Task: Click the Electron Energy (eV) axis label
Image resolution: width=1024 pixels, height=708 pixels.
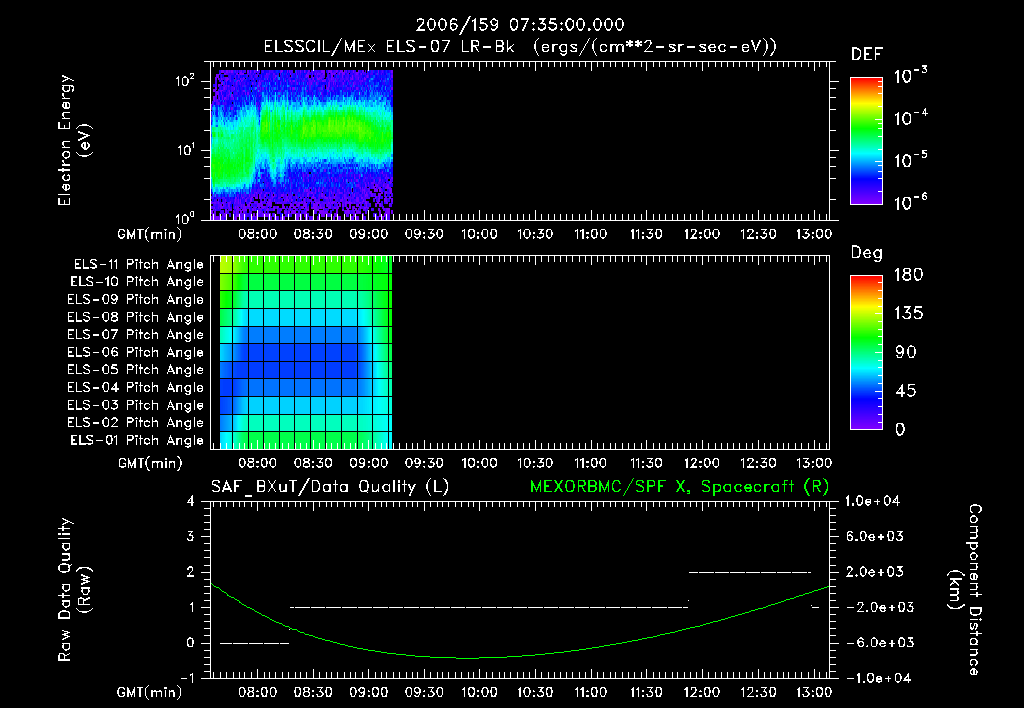Action: point(74,140)
